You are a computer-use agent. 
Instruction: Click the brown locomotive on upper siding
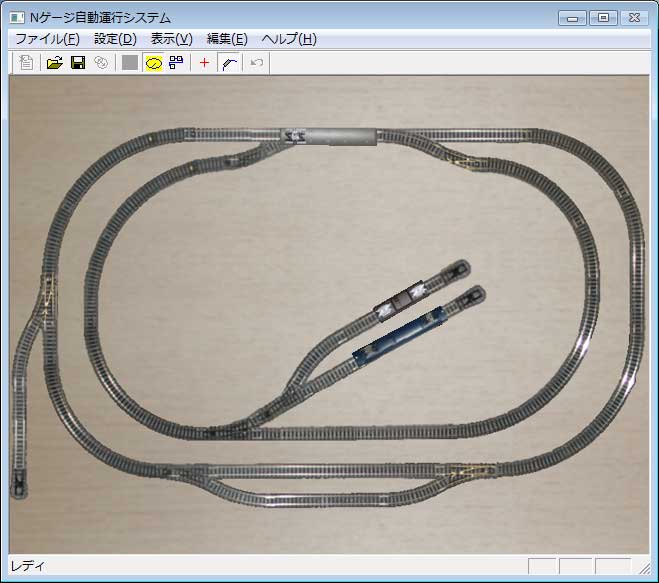point(400,300)
